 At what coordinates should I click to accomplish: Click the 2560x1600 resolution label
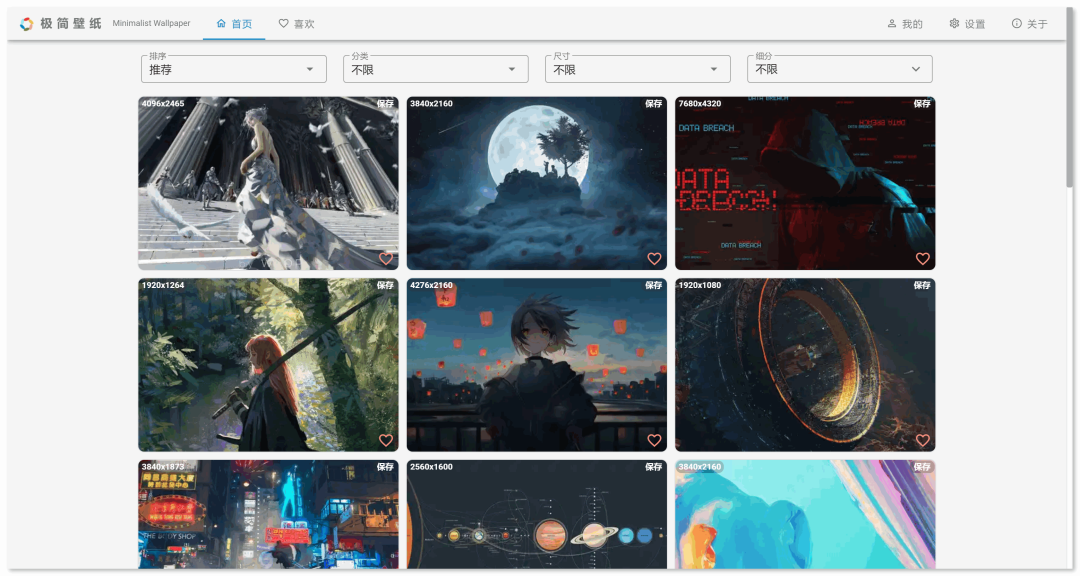431,466
